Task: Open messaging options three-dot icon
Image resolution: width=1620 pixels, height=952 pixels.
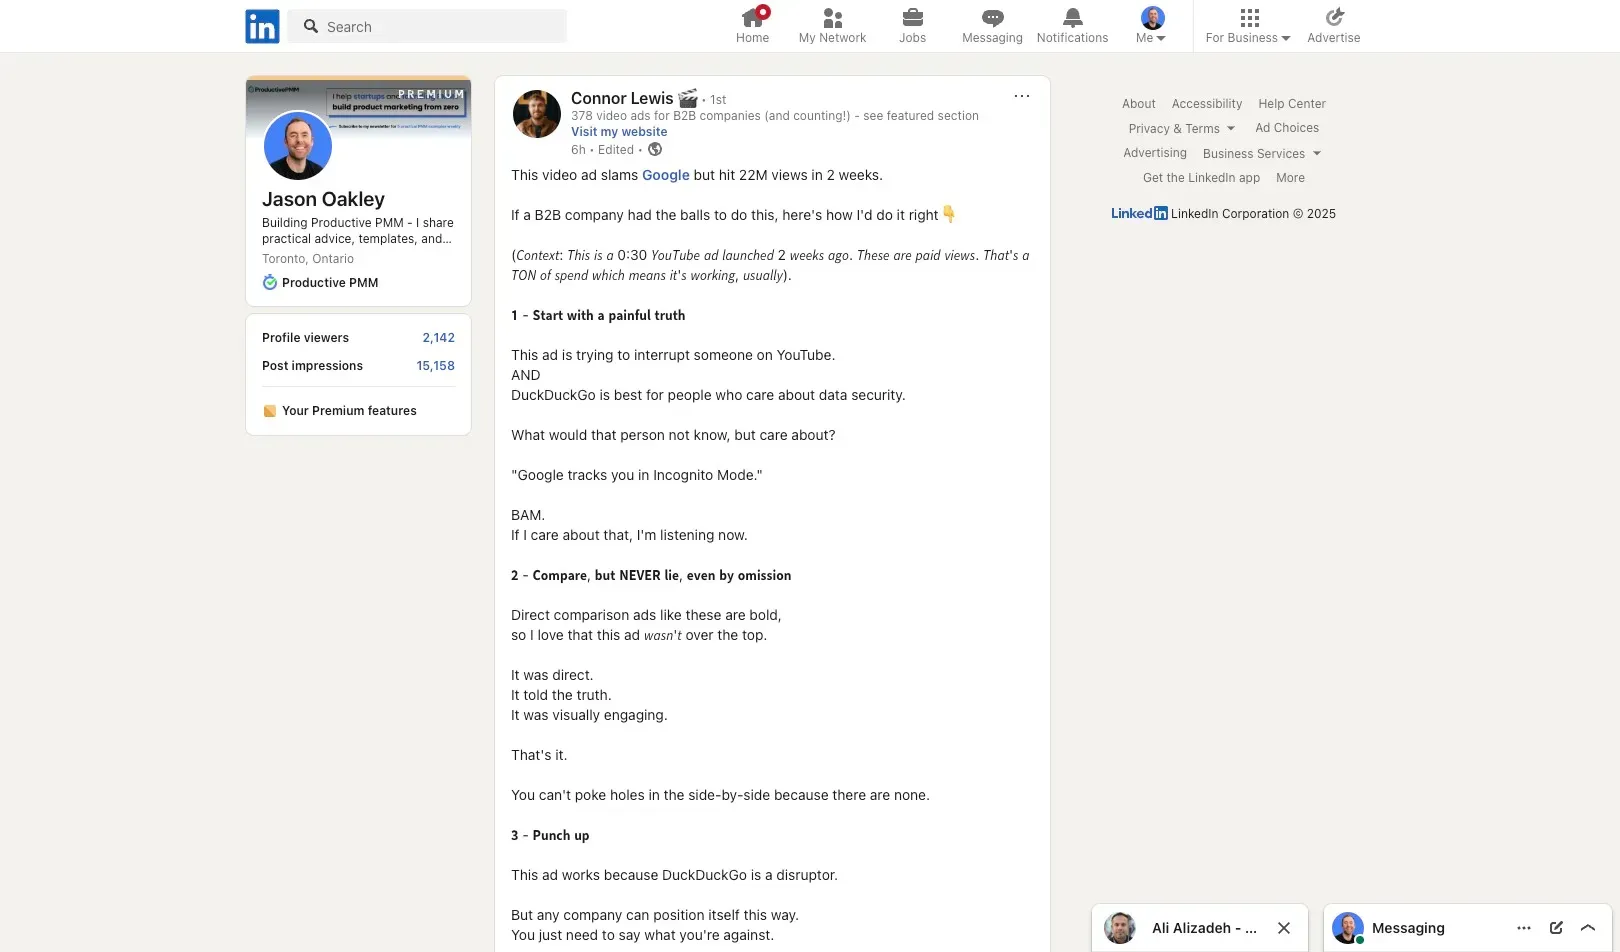Action: point(1524,928)
